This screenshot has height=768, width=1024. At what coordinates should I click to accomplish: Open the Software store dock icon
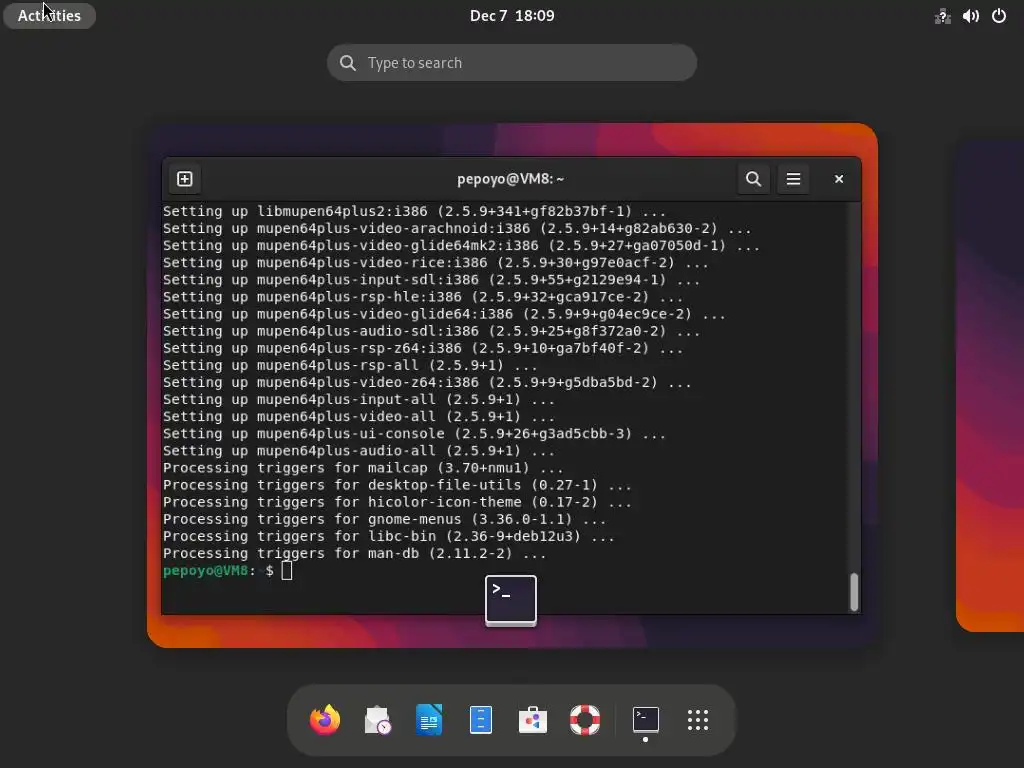[533, 720]
